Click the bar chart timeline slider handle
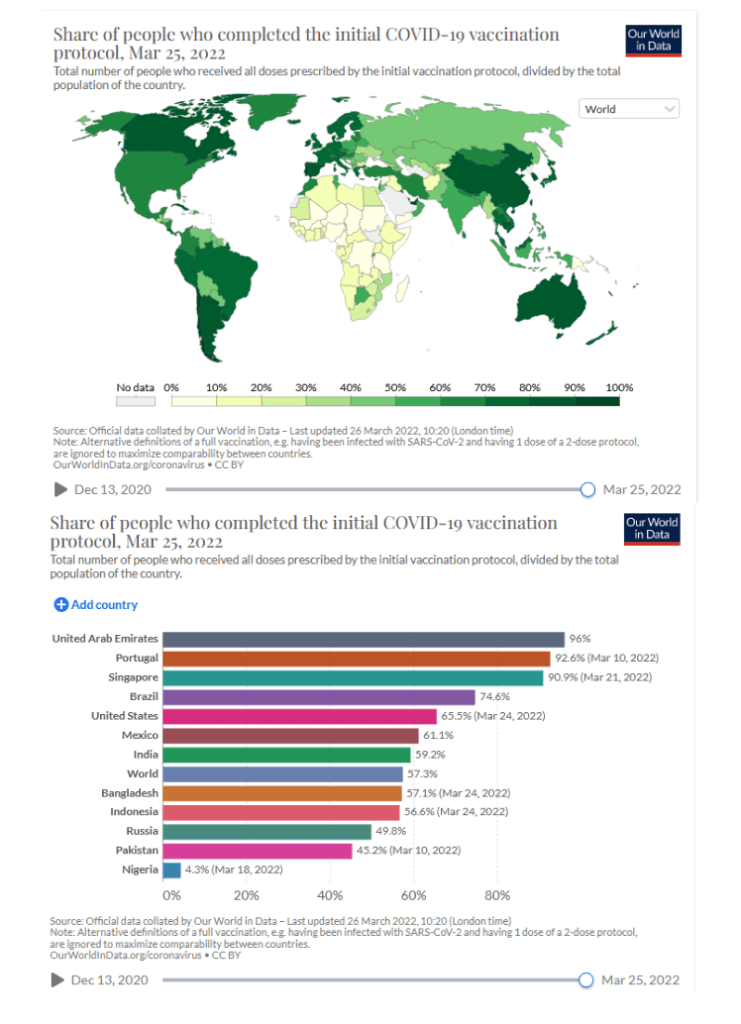 coord(587,980)
